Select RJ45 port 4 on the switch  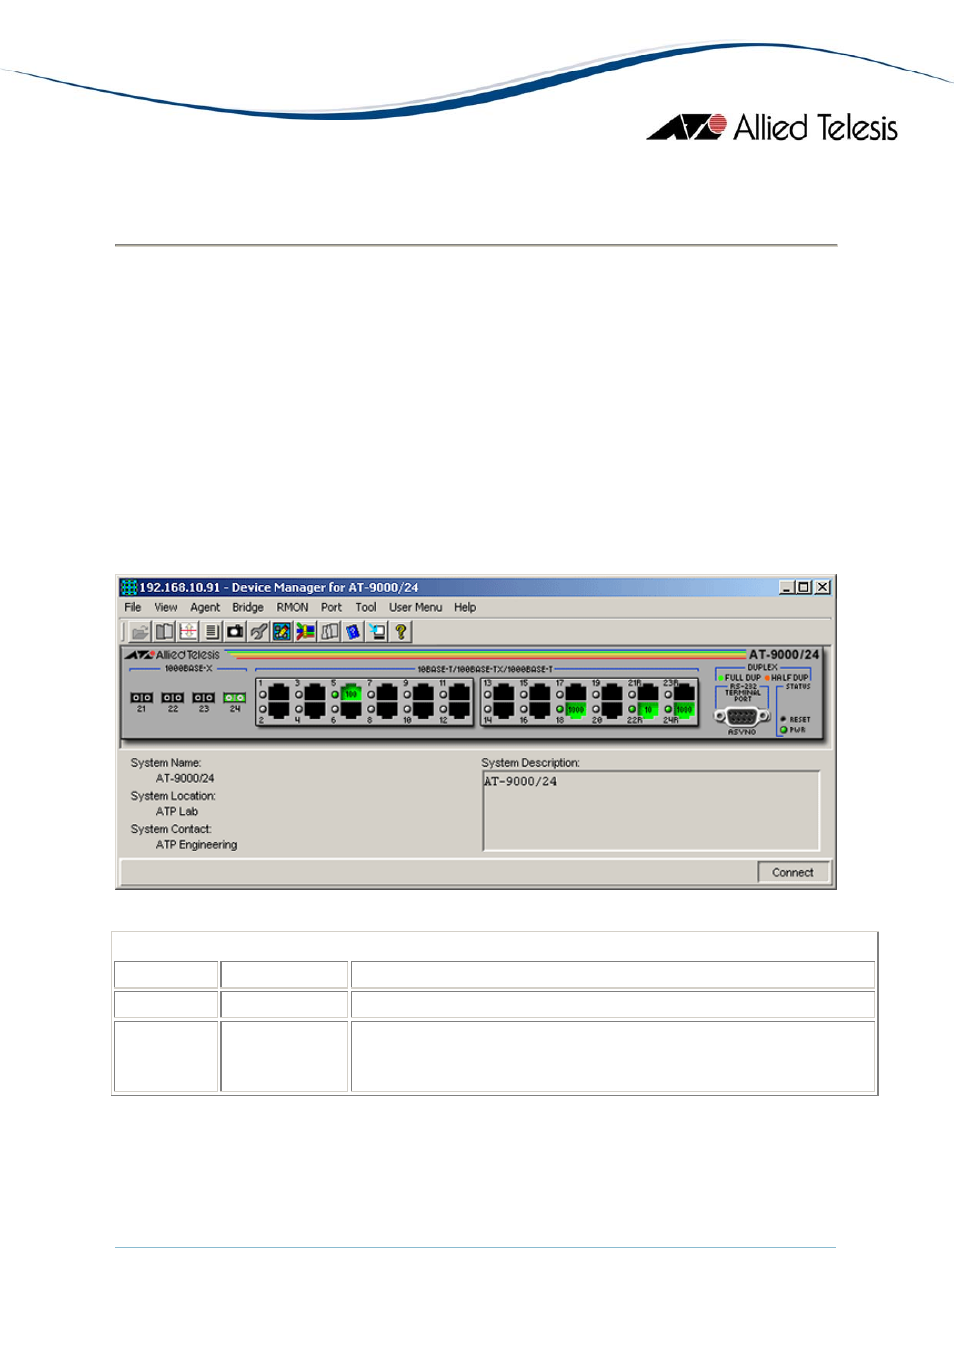click(x=315, y=710)
